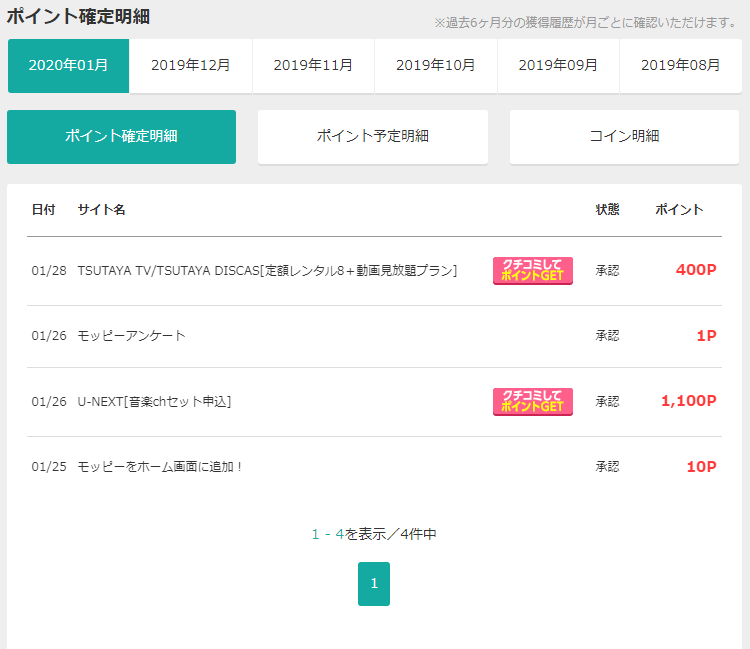Click モッピーをホーム画面に追加！ row text
Viewport: 750px width, 649px height.
[x=160, y=467]
